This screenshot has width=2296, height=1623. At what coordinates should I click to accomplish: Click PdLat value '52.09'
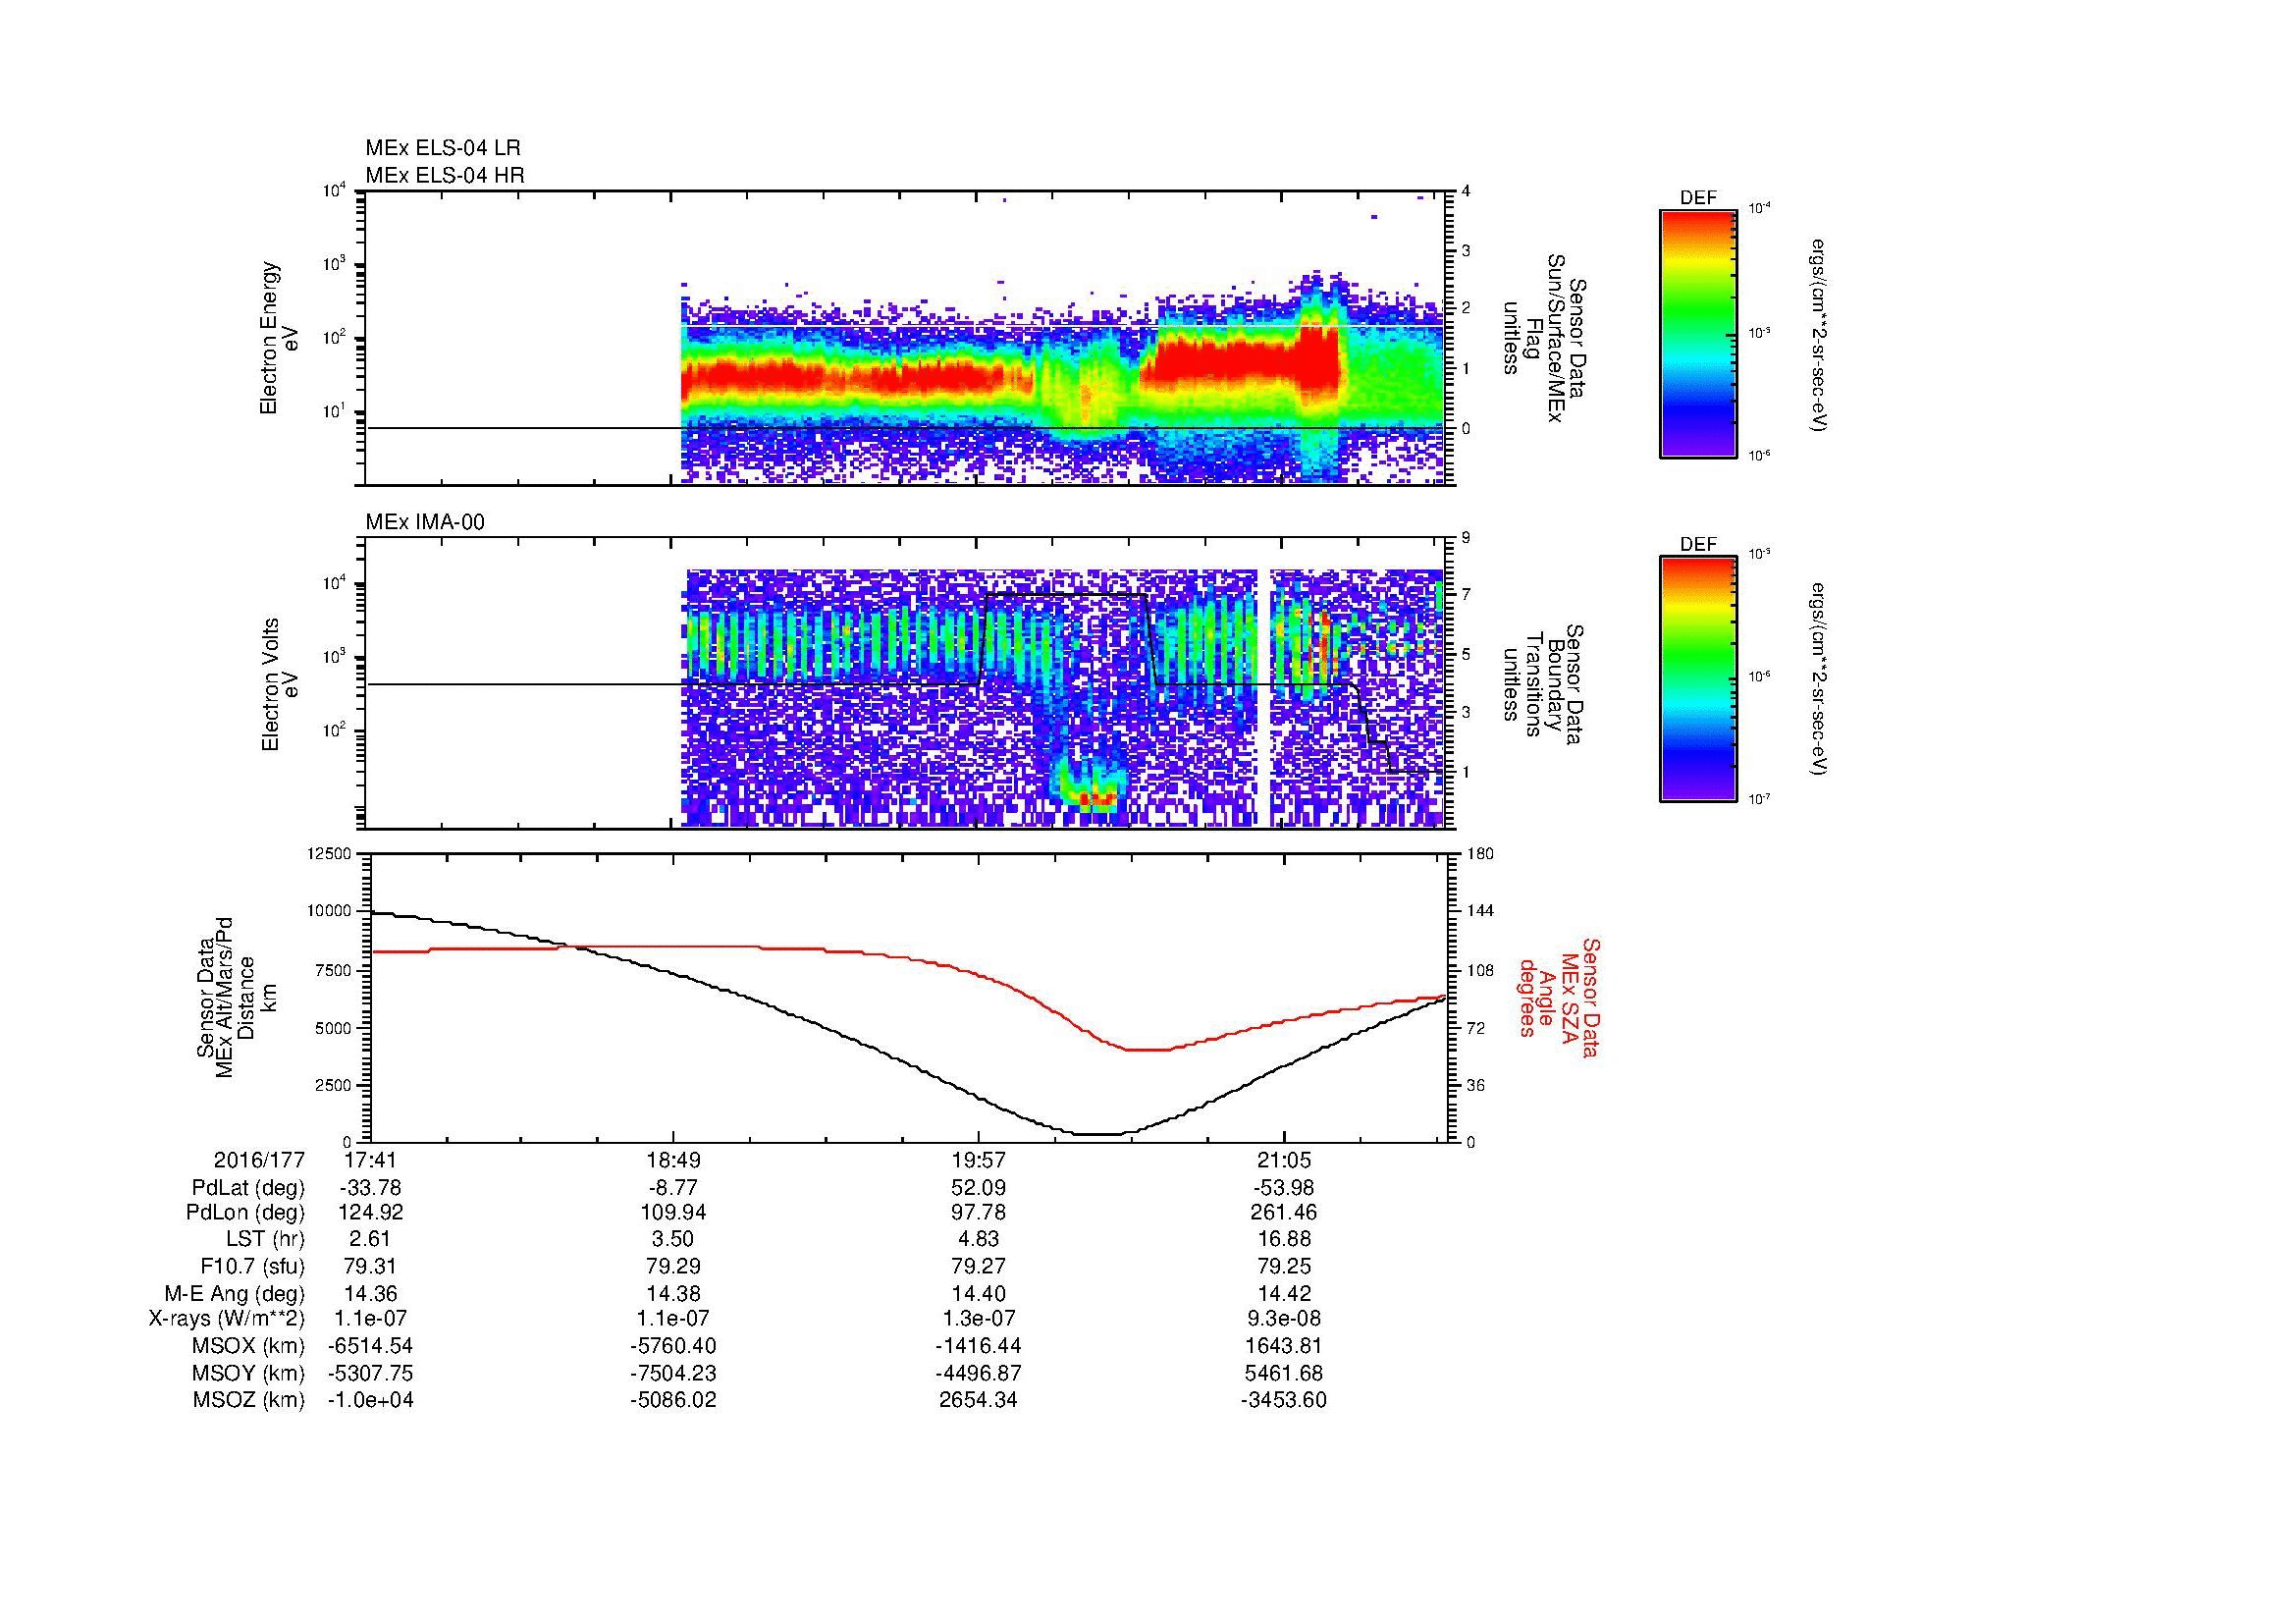coord(979,1188)
